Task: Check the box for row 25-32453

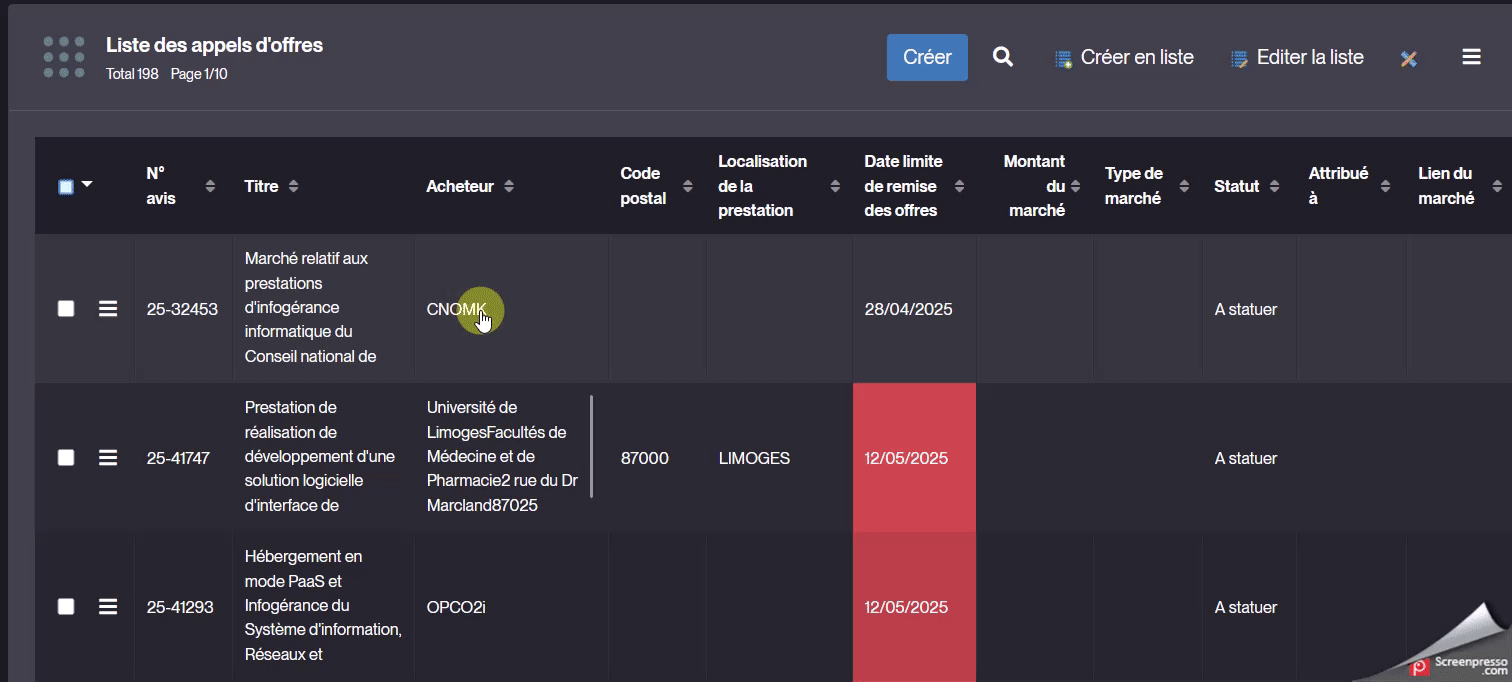Action: tap(66, 309)
